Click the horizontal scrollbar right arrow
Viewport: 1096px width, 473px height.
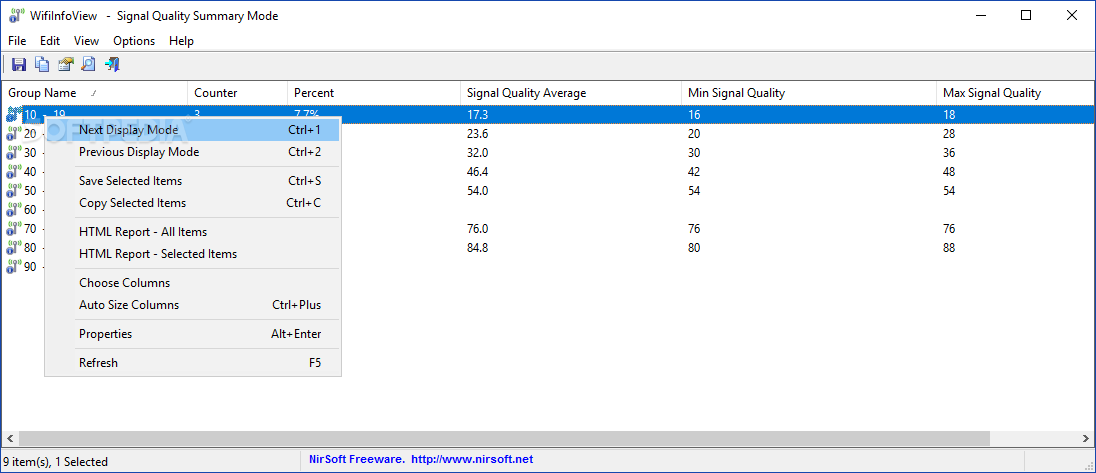[1086, 438]
